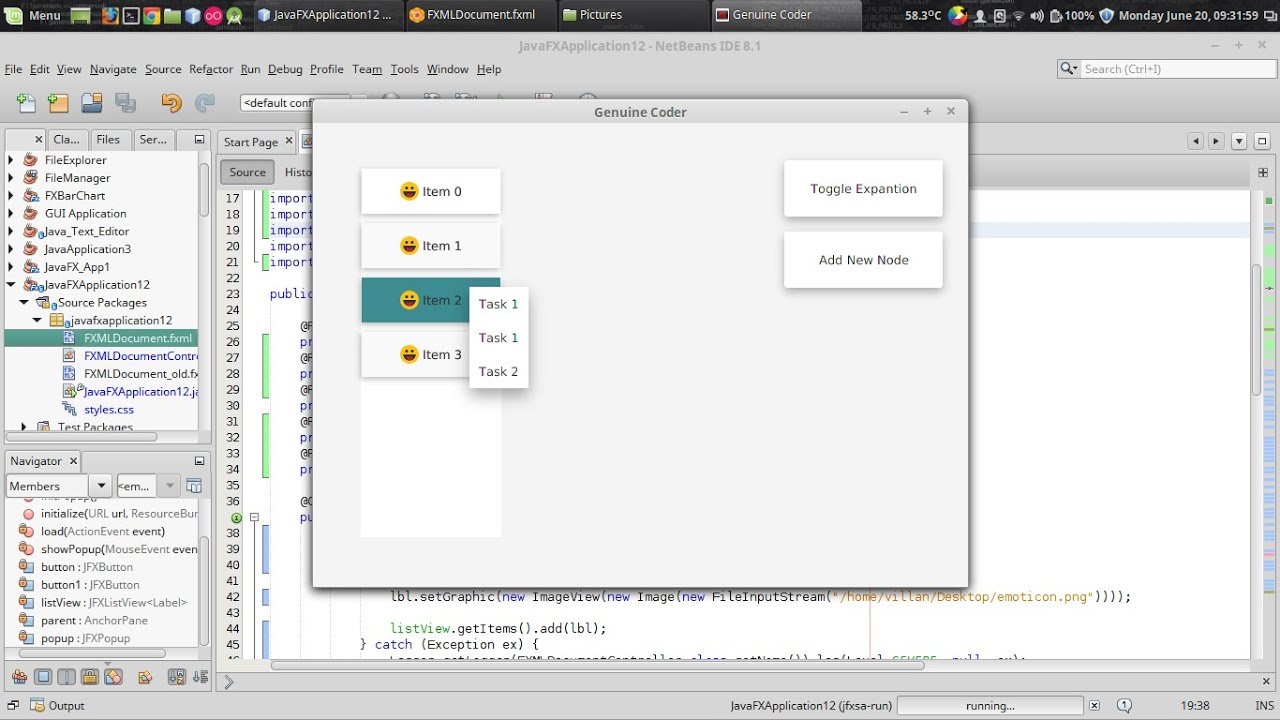Click the running progress bar
The height and width of the screenshot is (720, 1280).
(x=989, y=705)
